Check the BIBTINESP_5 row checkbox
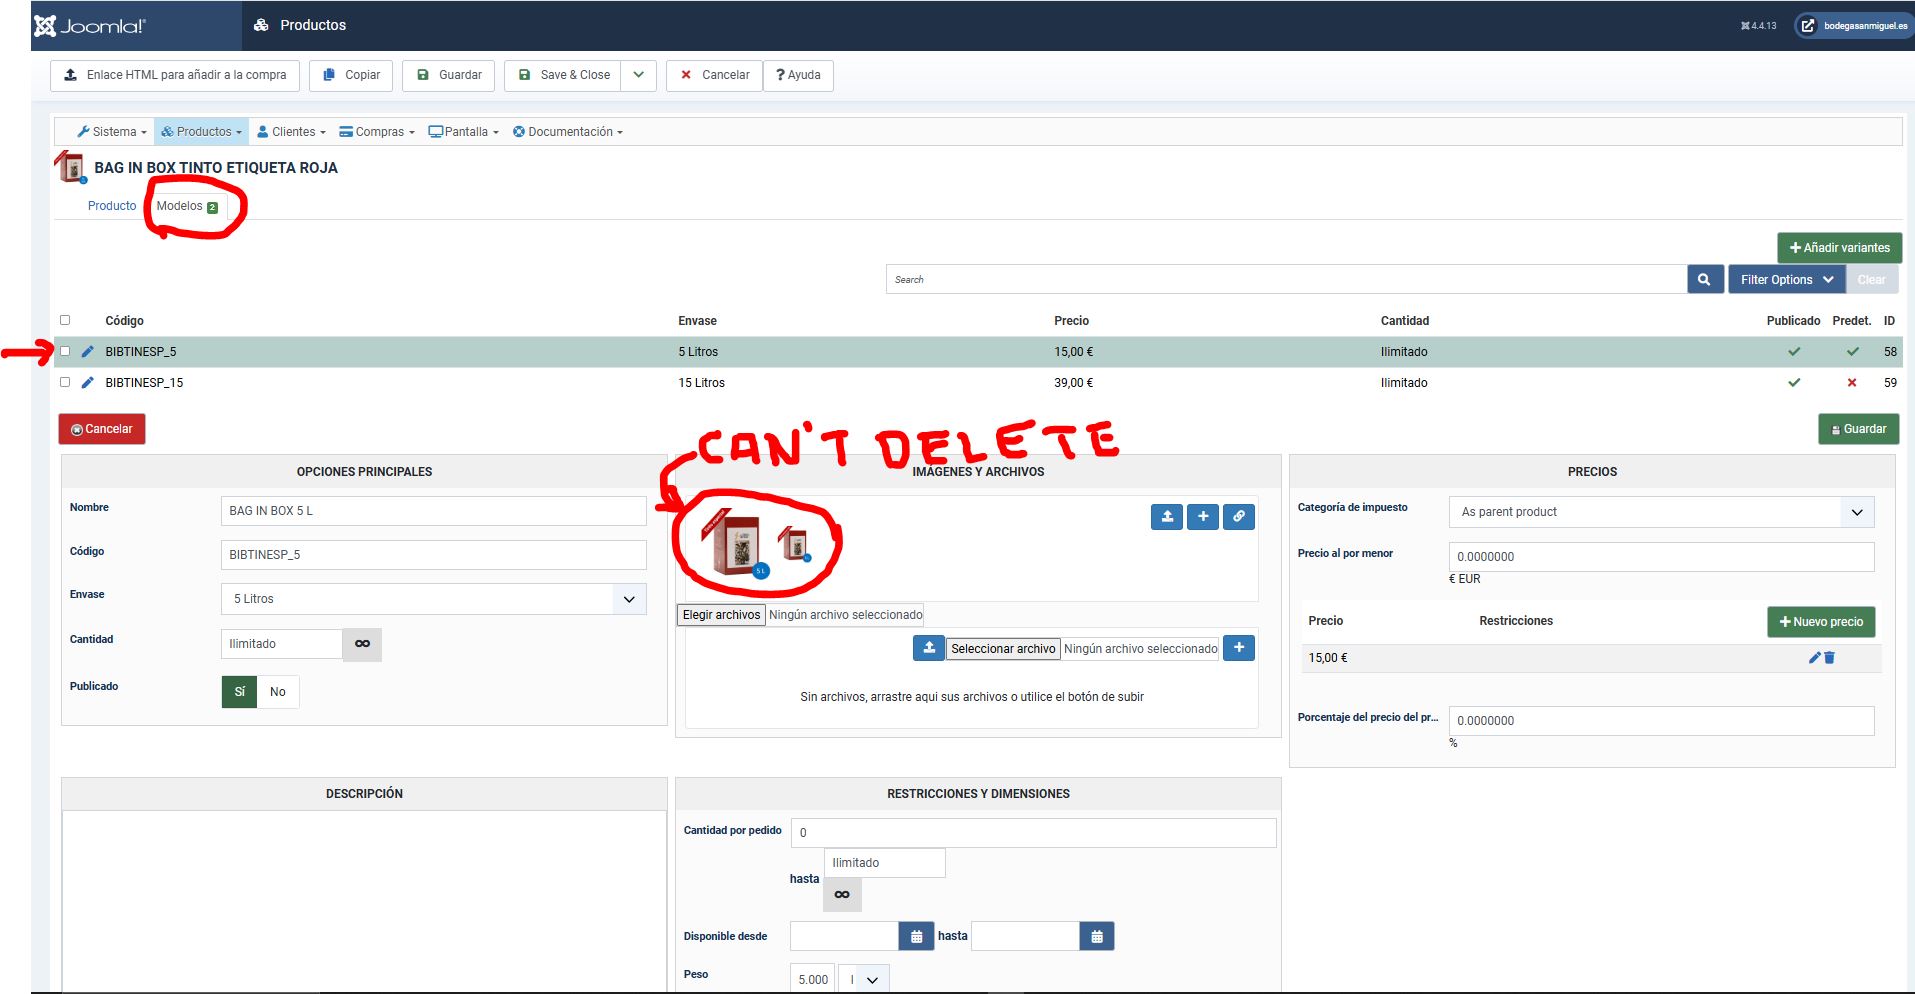The image size is (1915, 994). tap(65, 351)
